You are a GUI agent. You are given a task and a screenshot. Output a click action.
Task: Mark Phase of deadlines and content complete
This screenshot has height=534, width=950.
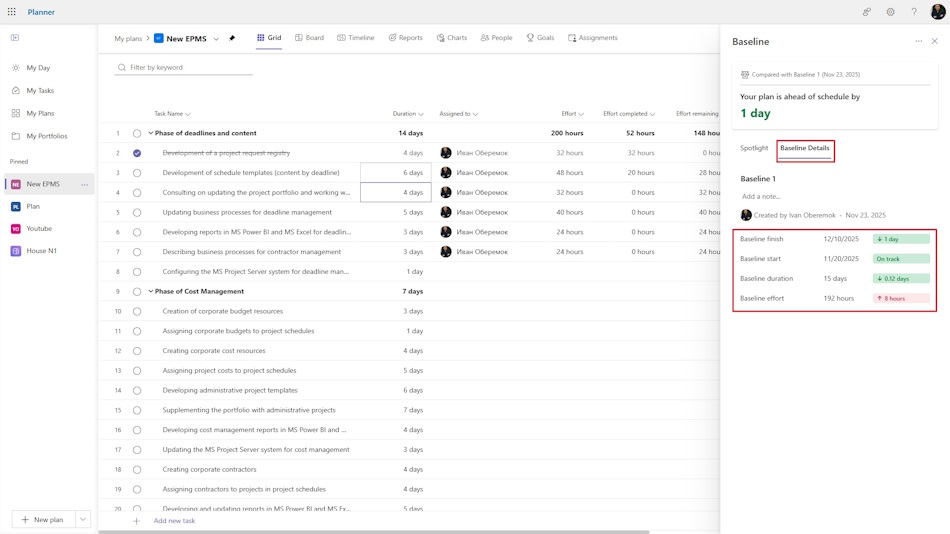(137, 133)
